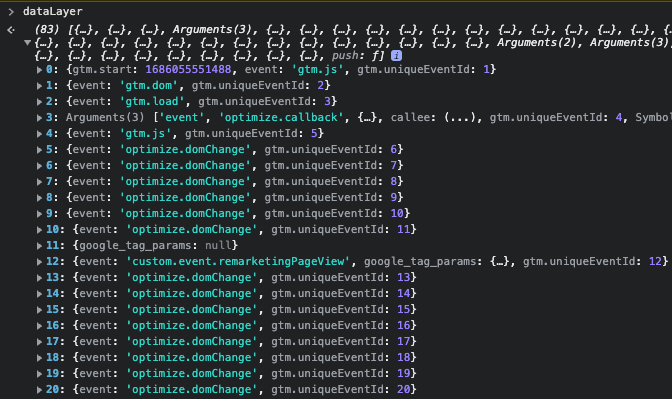The width and height of the screenshot is (672, 399).
Task: Expand entry 0 with gtm.start
Action: tap(39, 69)
